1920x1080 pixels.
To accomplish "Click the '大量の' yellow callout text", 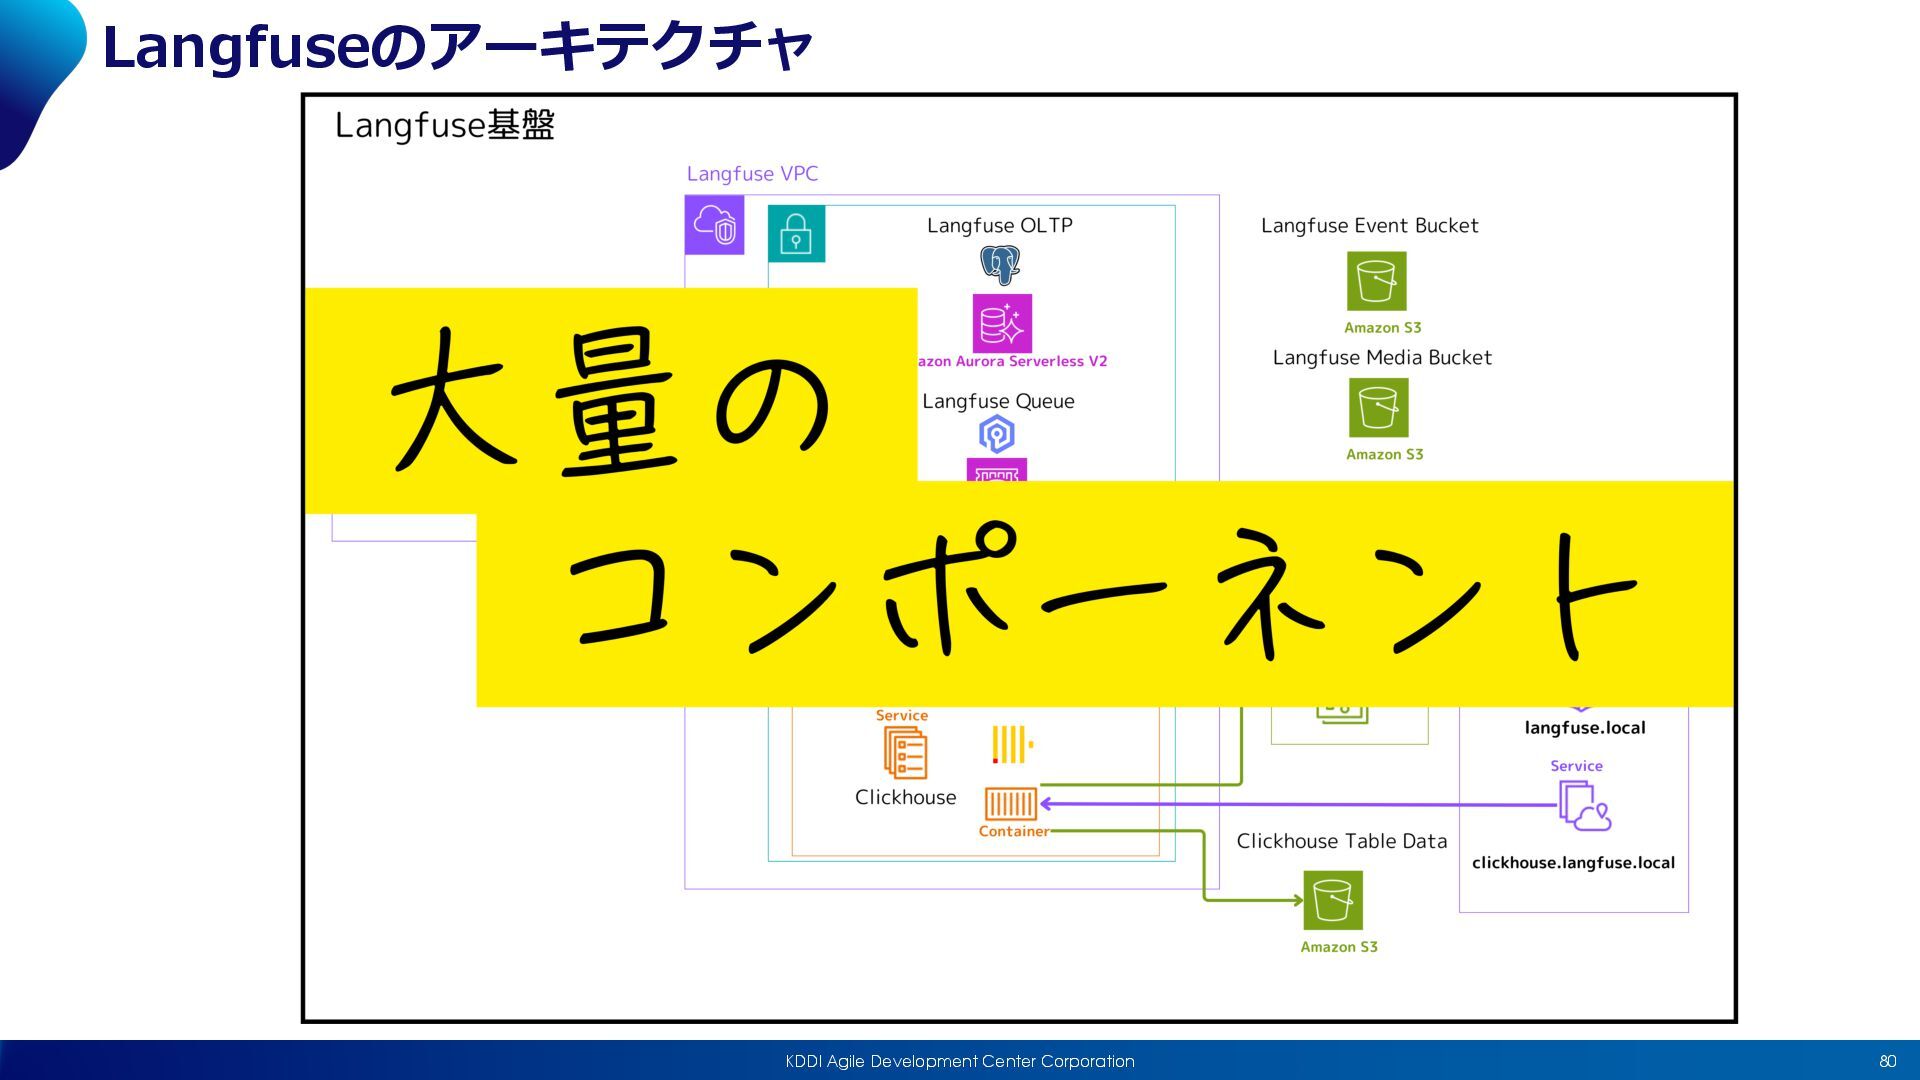I will click(x=610, y=402).
